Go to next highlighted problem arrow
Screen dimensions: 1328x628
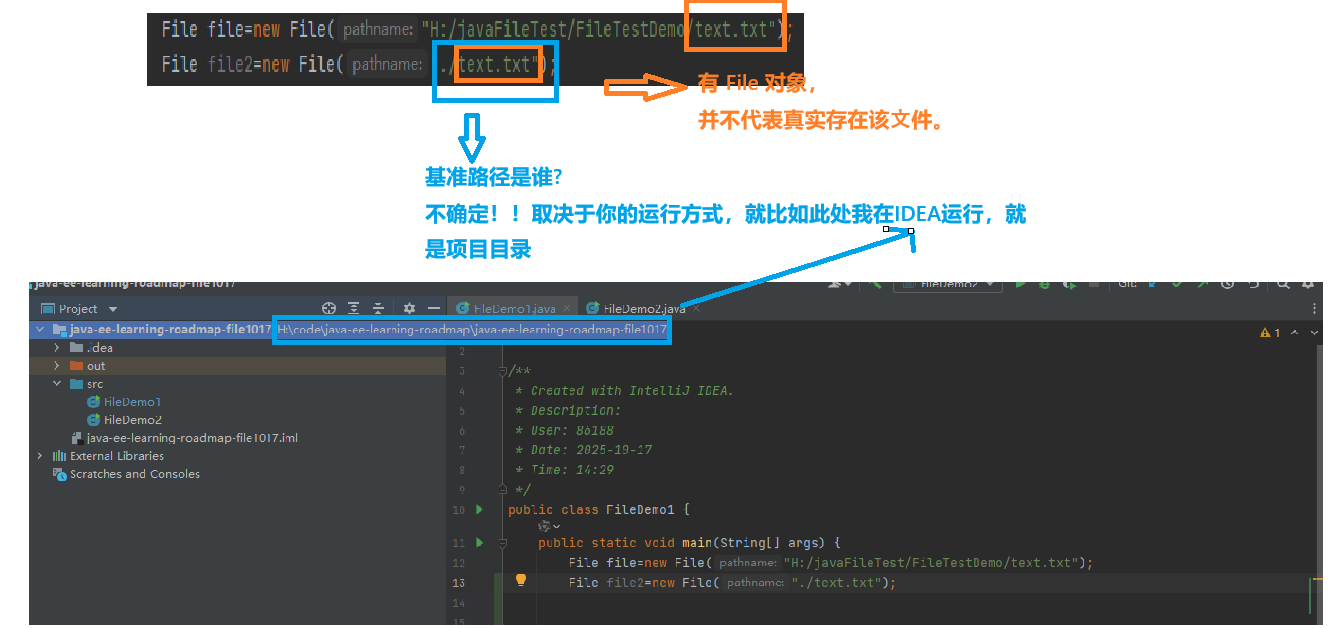tap(1312, 333)
